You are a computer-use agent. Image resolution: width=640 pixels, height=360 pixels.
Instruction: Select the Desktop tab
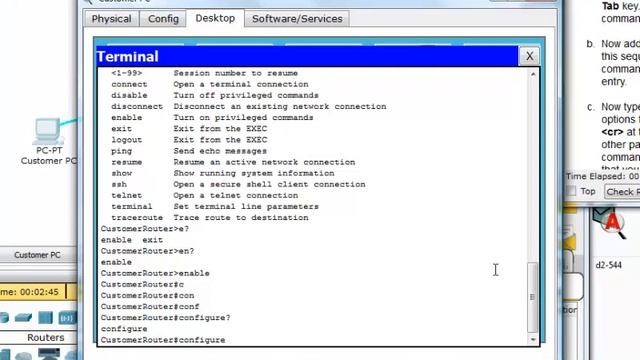tap(215, 18)
